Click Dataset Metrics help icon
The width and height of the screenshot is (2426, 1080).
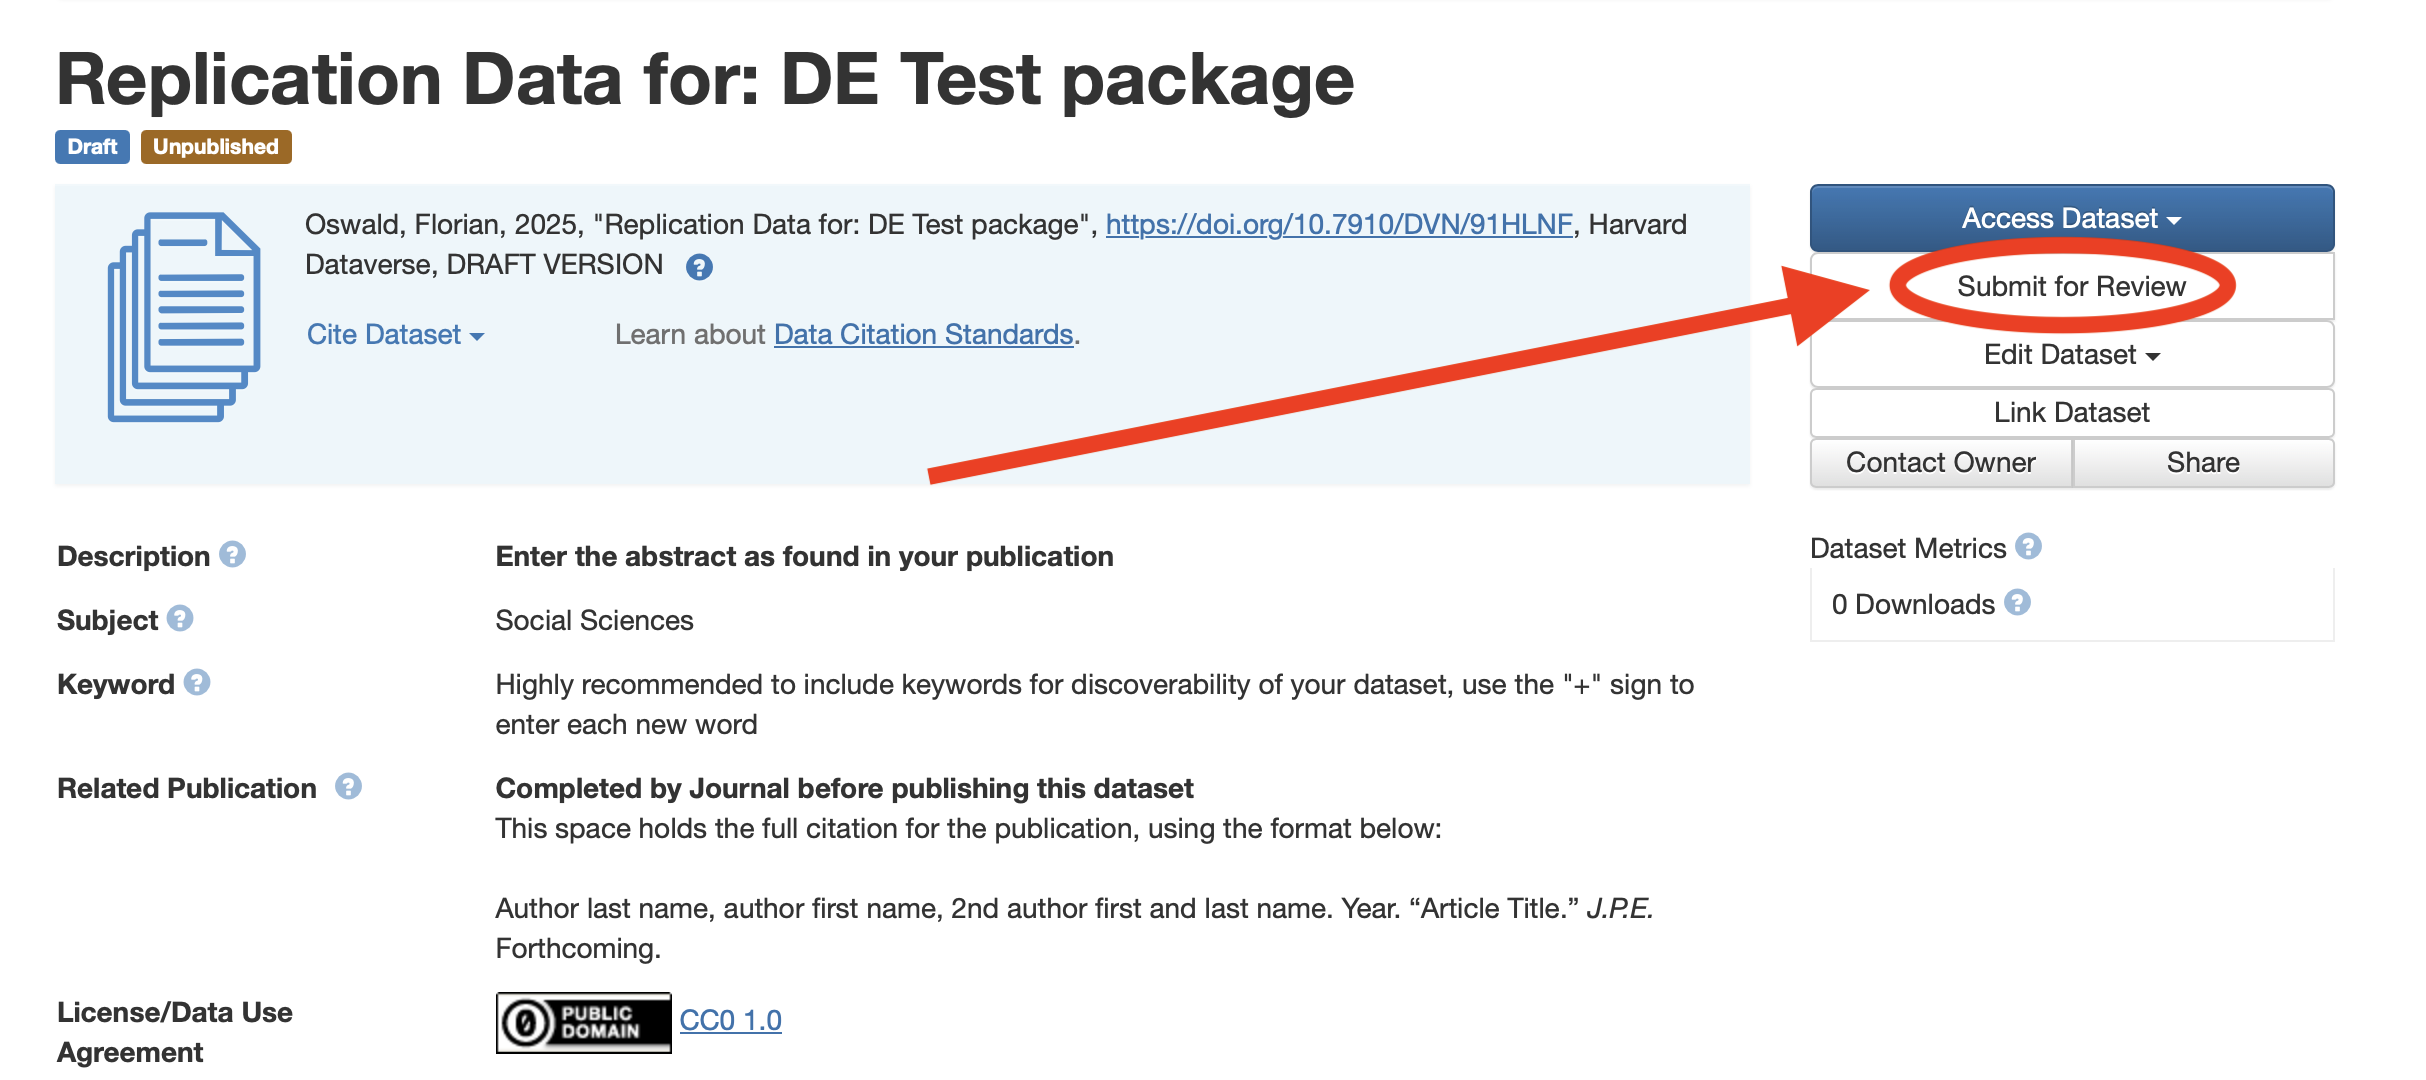click(2029, 547)
